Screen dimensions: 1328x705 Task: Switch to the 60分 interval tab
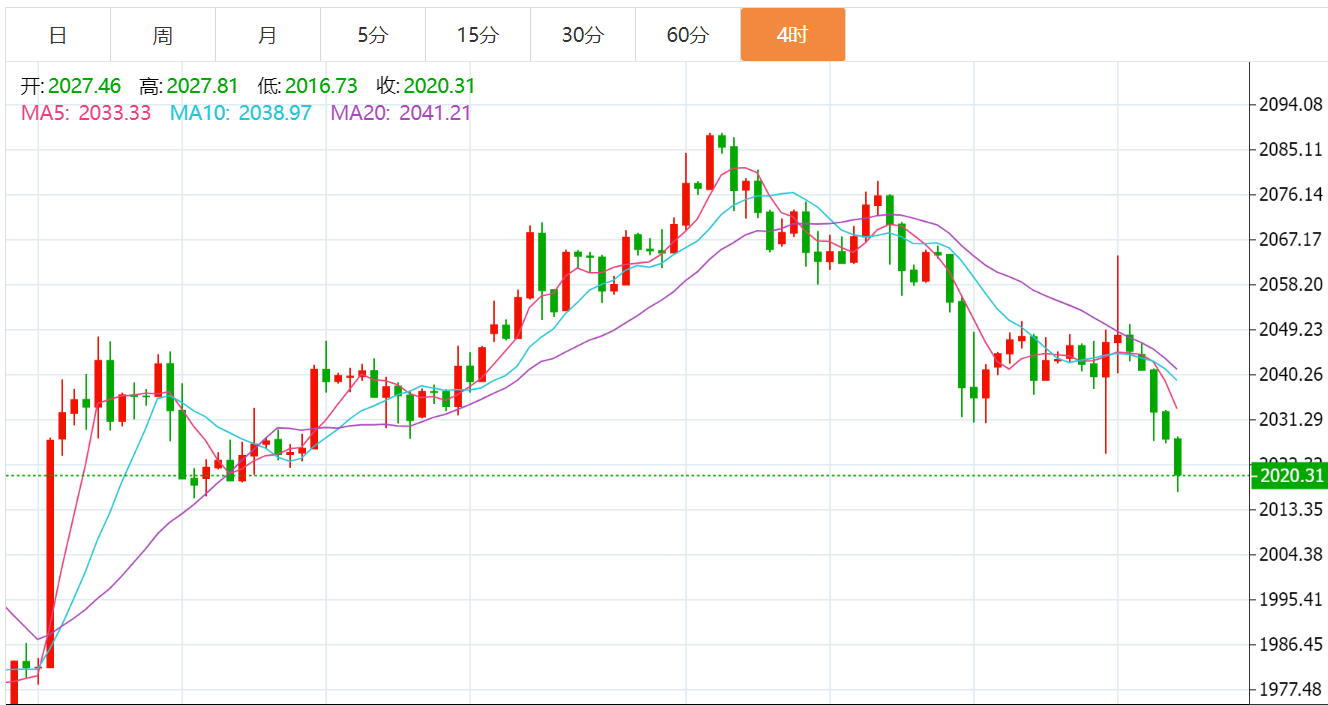[x=688, y=36]
